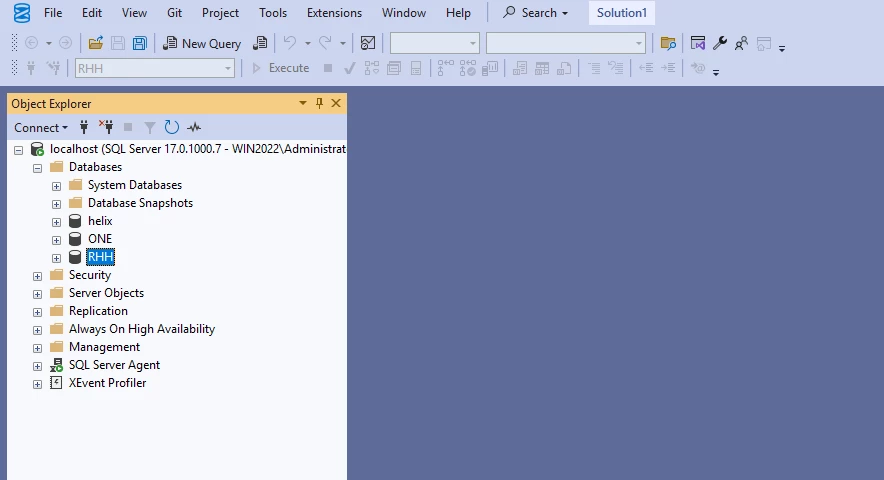The height and width of the screenshot is (480, 884).
Task: Pin the Object Explorer panel
Action: coord(319,103)
